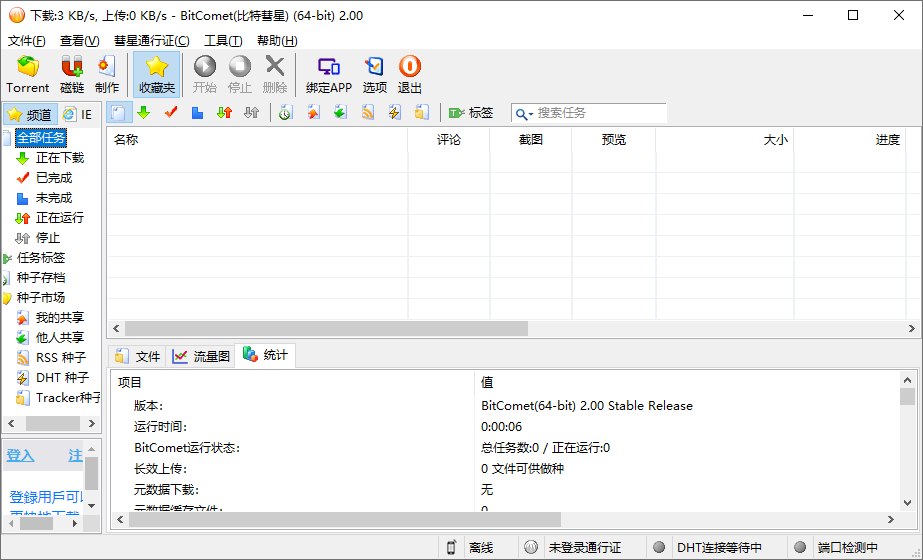This screenshot has height=560, width=923.
Task: Click the 停止 stop task toolbar button
Action: point(240,74)
